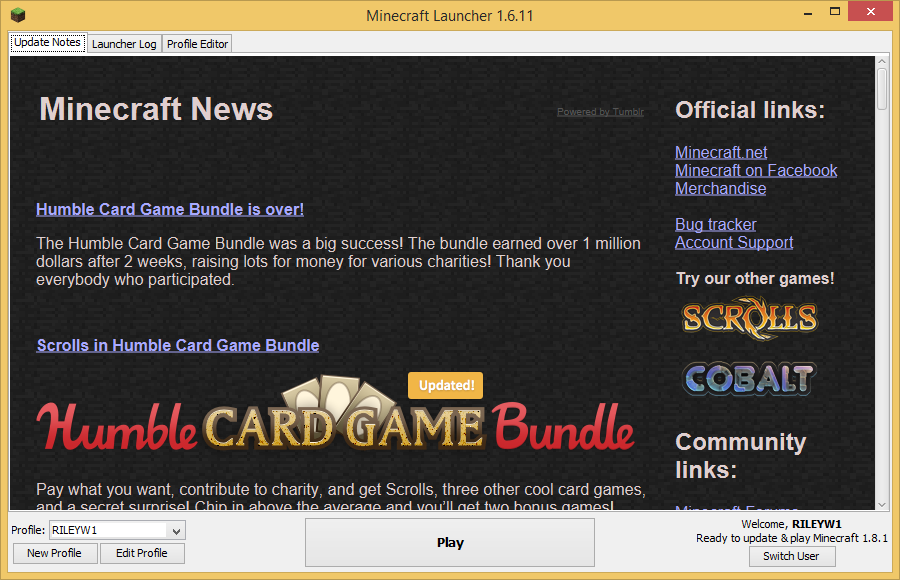The image size is (900, 580).
Task: Open the Cobalt game logo
Action: pyautogui.click(x=750, y=378)
